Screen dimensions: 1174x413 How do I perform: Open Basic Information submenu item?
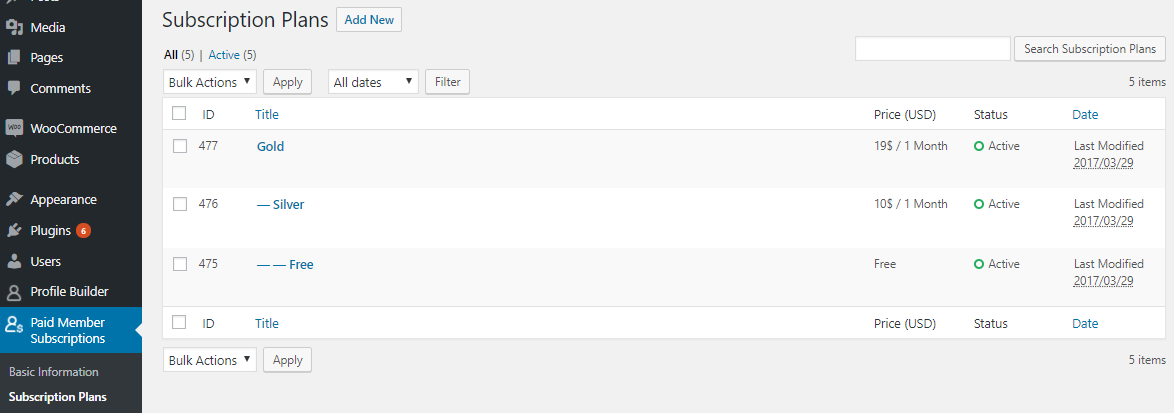click(54, 372)
